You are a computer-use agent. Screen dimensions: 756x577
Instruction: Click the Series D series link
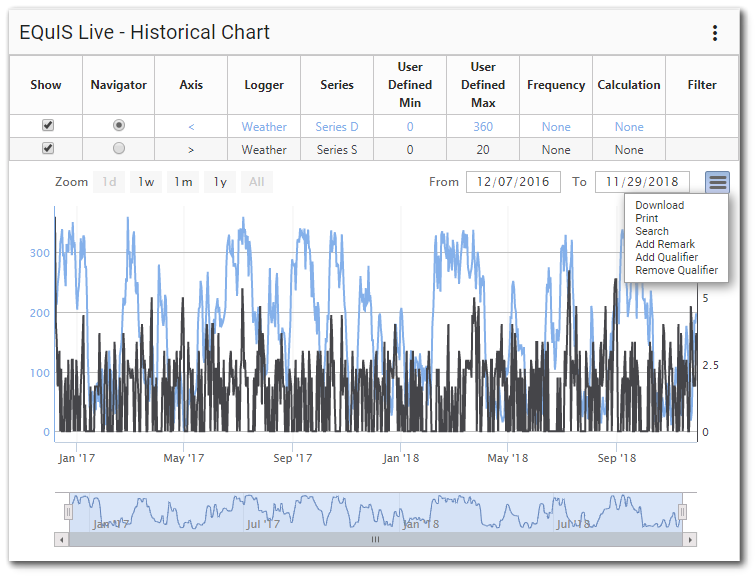pos(337,127)
